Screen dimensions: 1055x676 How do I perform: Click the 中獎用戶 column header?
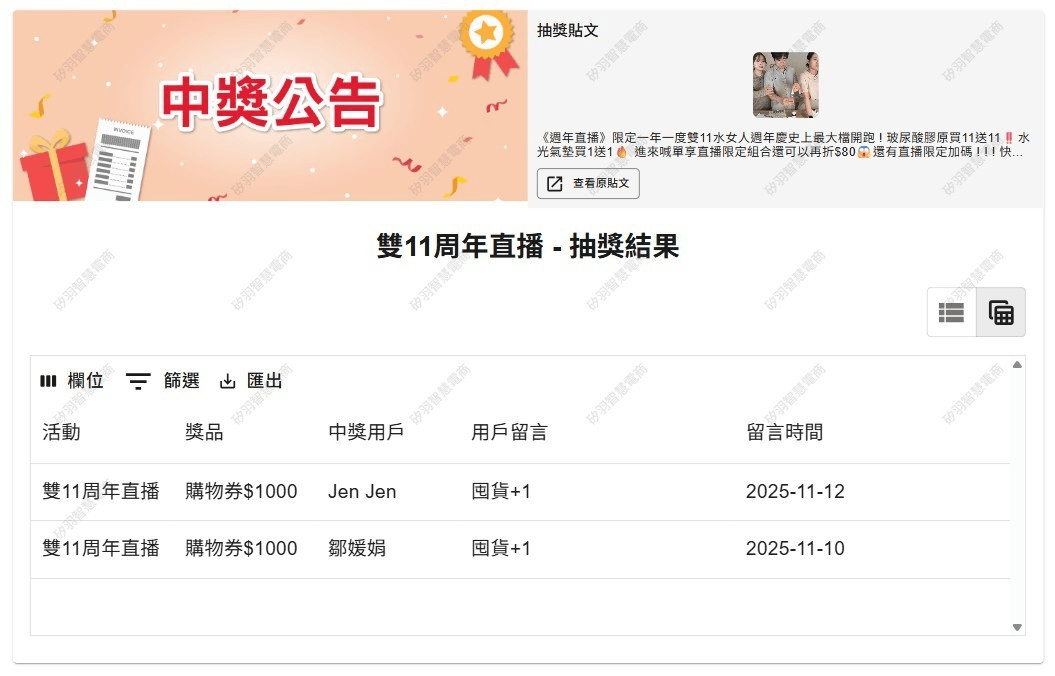365,432
